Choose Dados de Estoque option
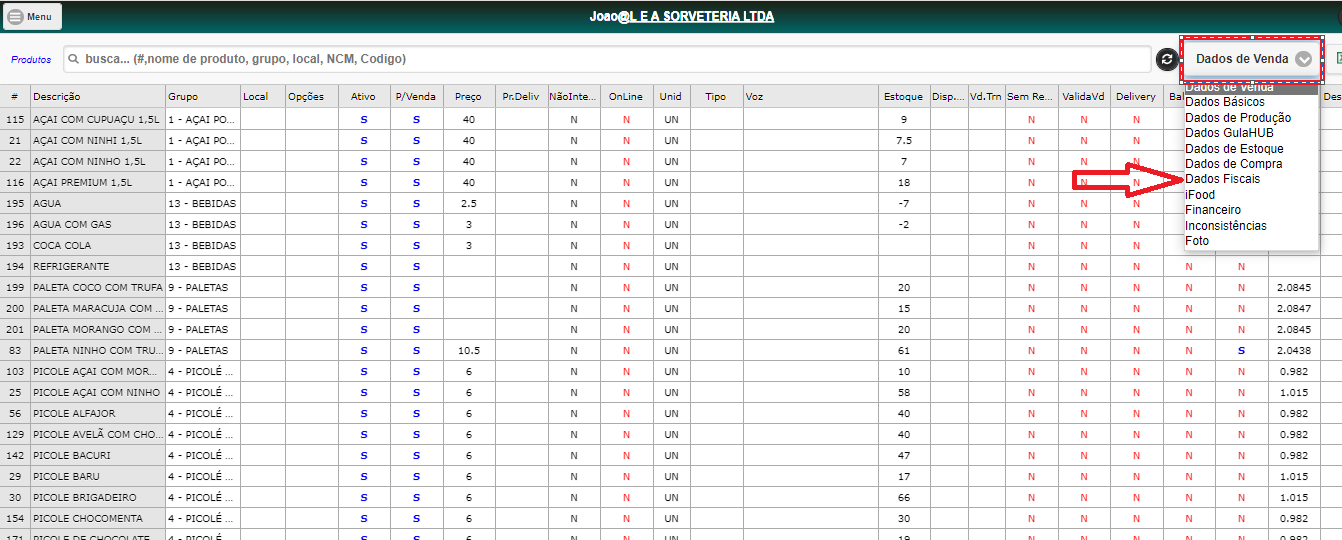This screenshot has height=540, width=1342. 1234,149
